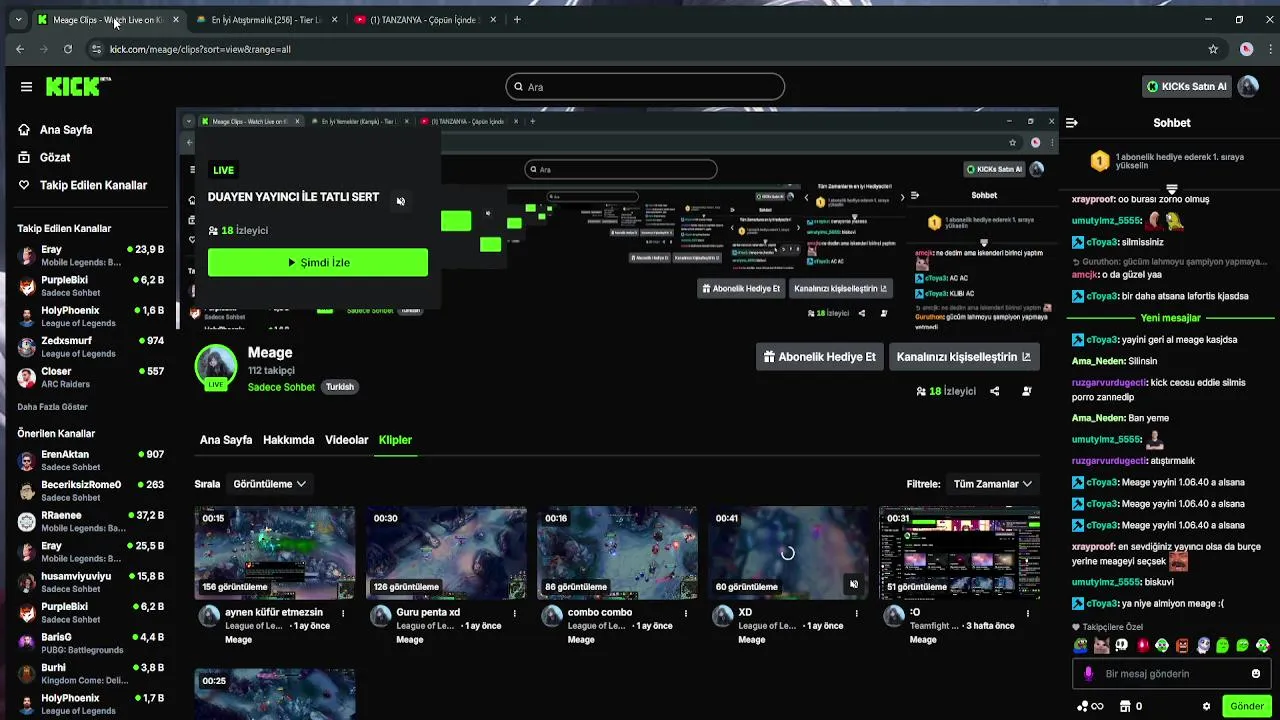This screenshot has width=1280, height=720.
Task: Open Ana Sayfa channel tab under Meage
Action: 226,440
